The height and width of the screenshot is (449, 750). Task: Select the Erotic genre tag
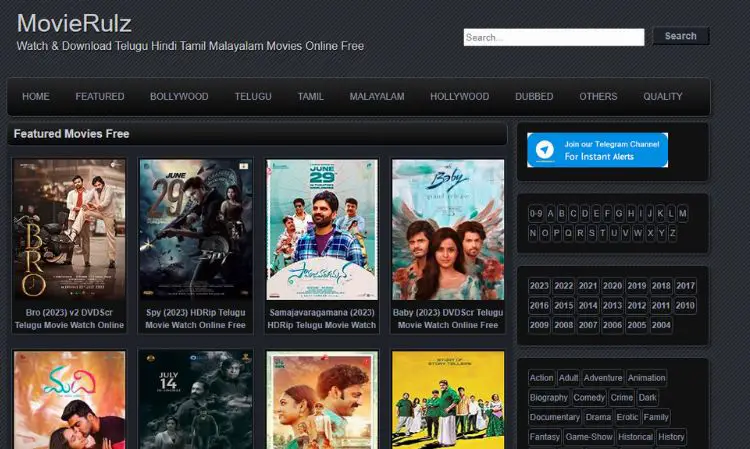click(x=628, y=417)
